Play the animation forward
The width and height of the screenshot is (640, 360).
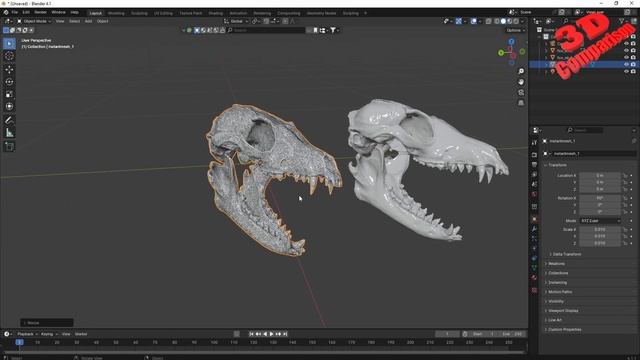(x=271, y=334)
